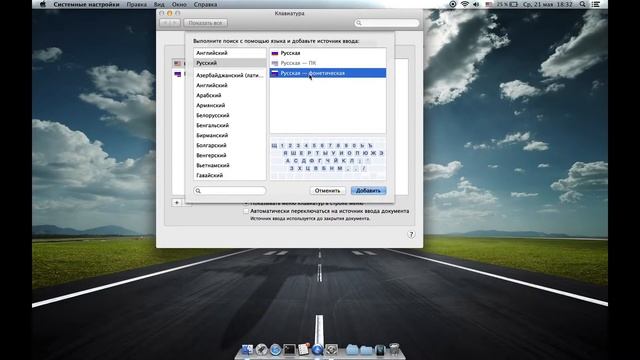Click the battery status indicator
This screenshot has height=360, width=640.
click(x=507, y=4)
